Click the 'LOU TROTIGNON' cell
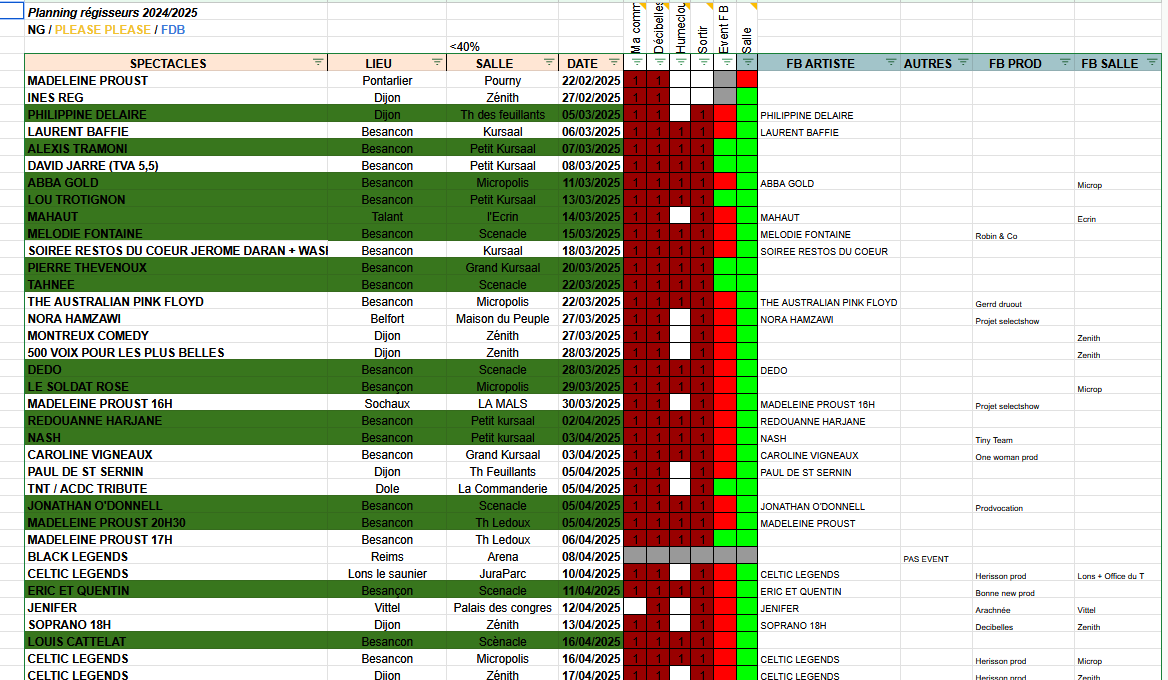 coord(176,200)
